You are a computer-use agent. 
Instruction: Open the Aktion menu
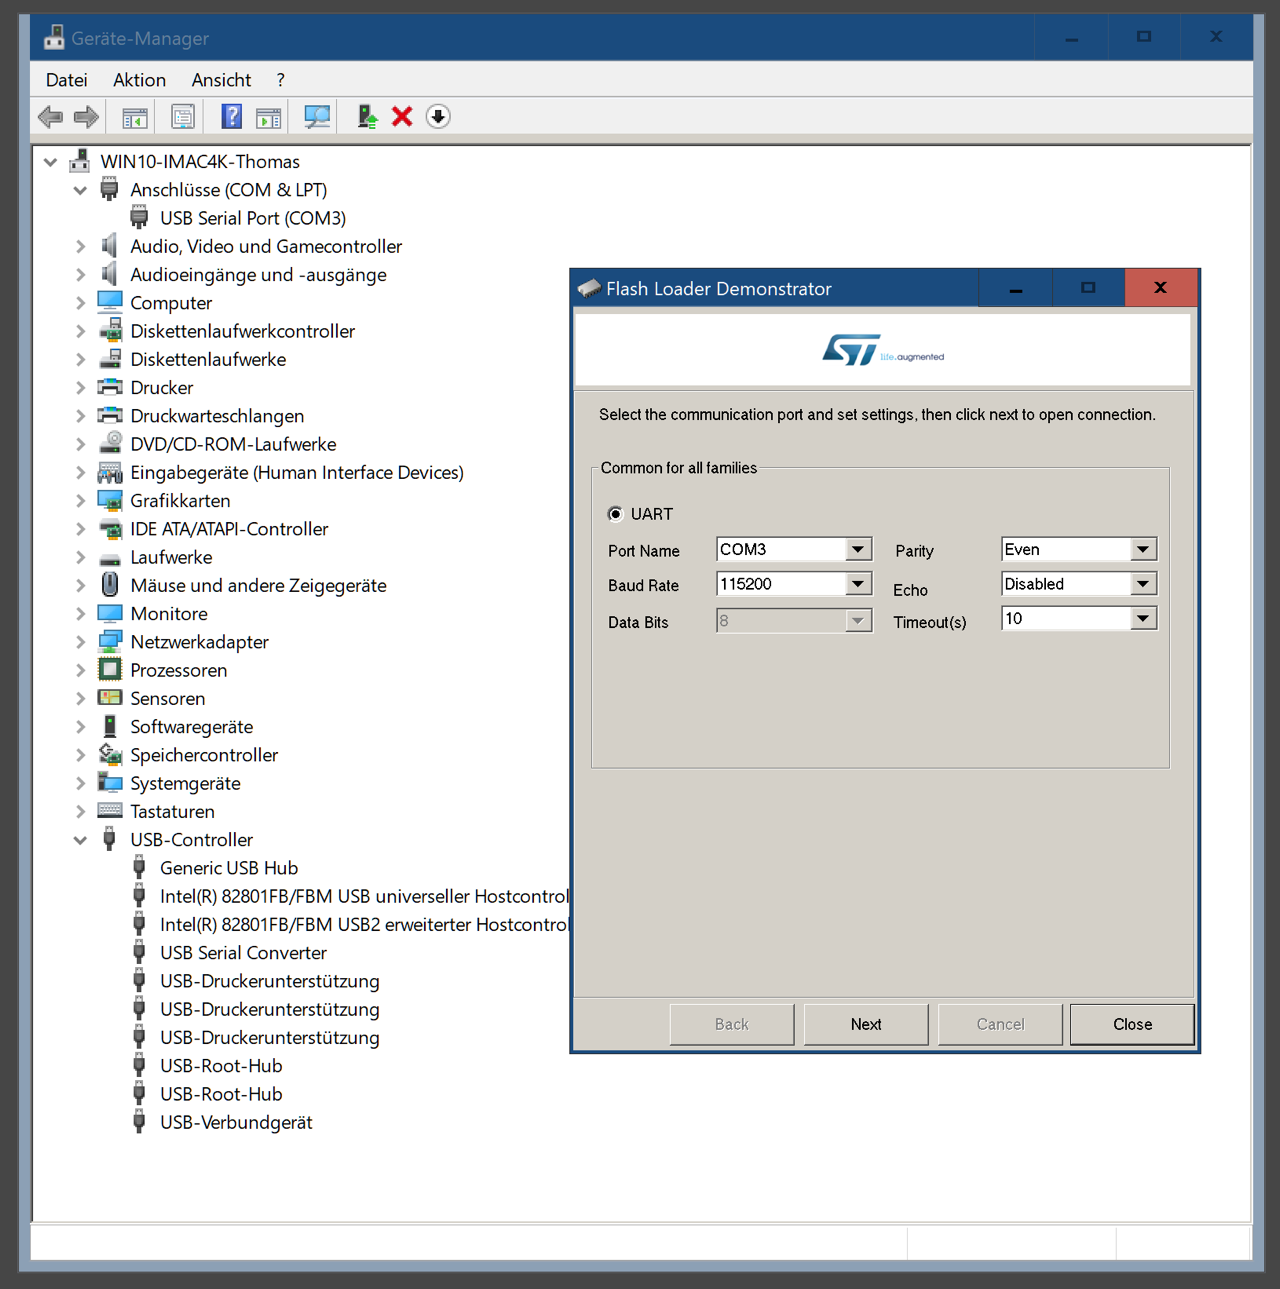point(139,80)
